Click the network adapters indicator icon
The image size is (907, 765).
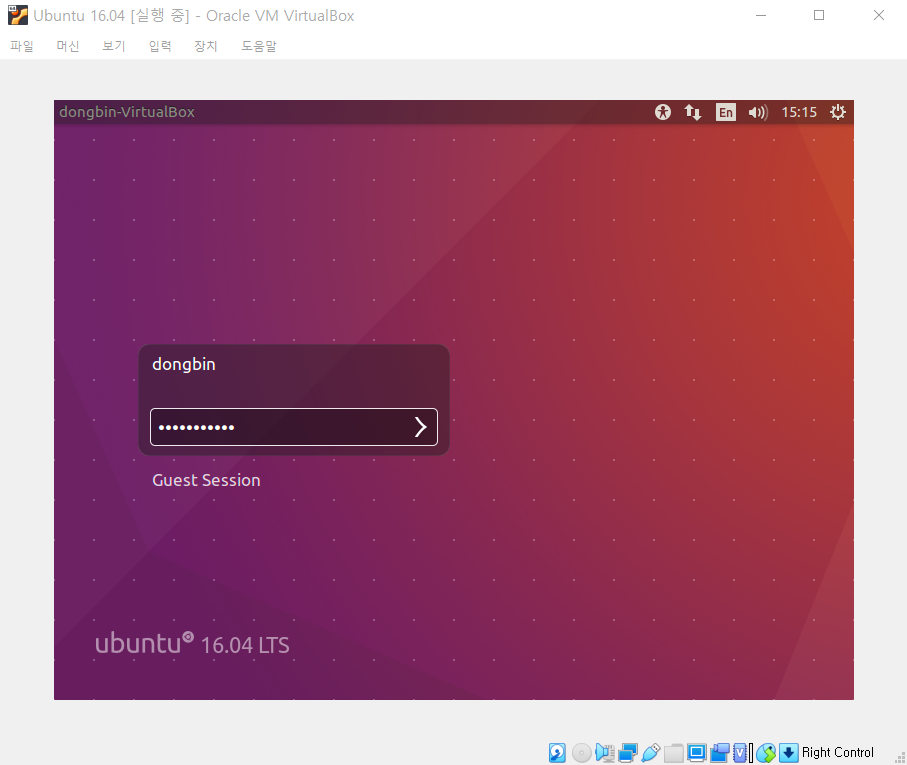tap(628, 752)
